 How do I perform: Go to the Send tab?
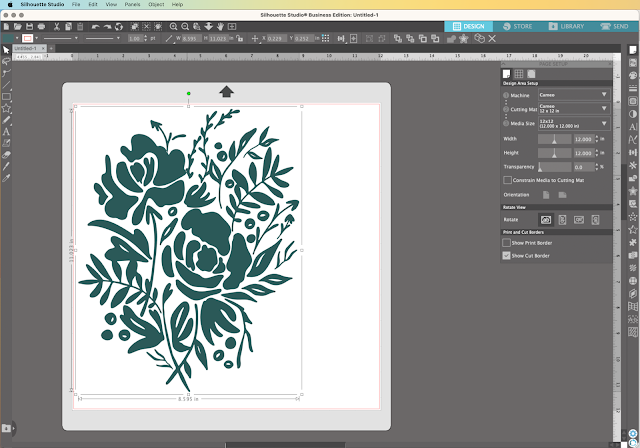tap(614, 24)
